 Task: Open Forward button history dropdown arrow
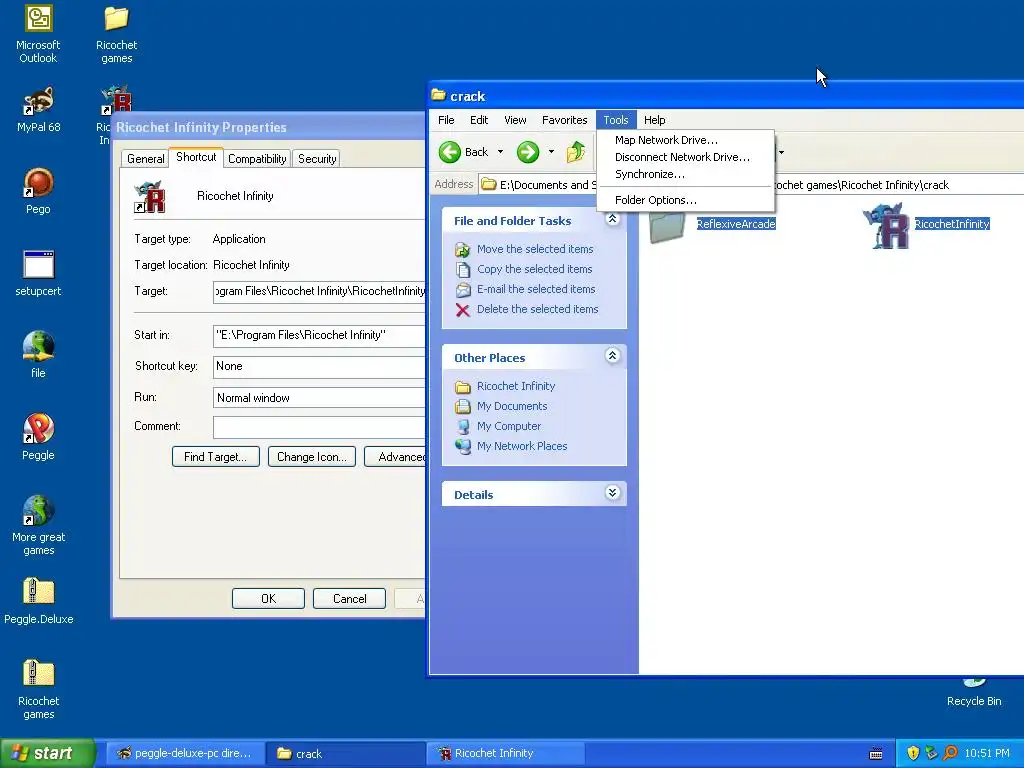(551, 152)
